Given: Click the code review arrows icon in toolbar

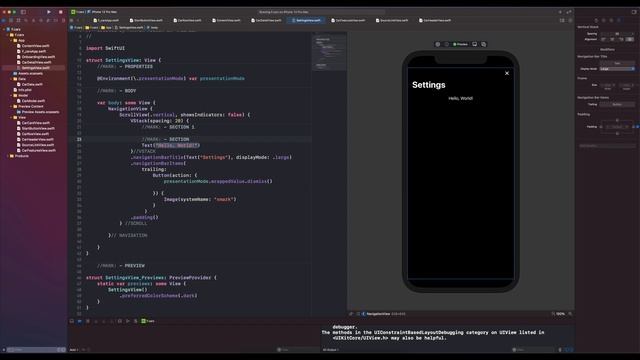Looking at the screenshot, I should point(569,12).
